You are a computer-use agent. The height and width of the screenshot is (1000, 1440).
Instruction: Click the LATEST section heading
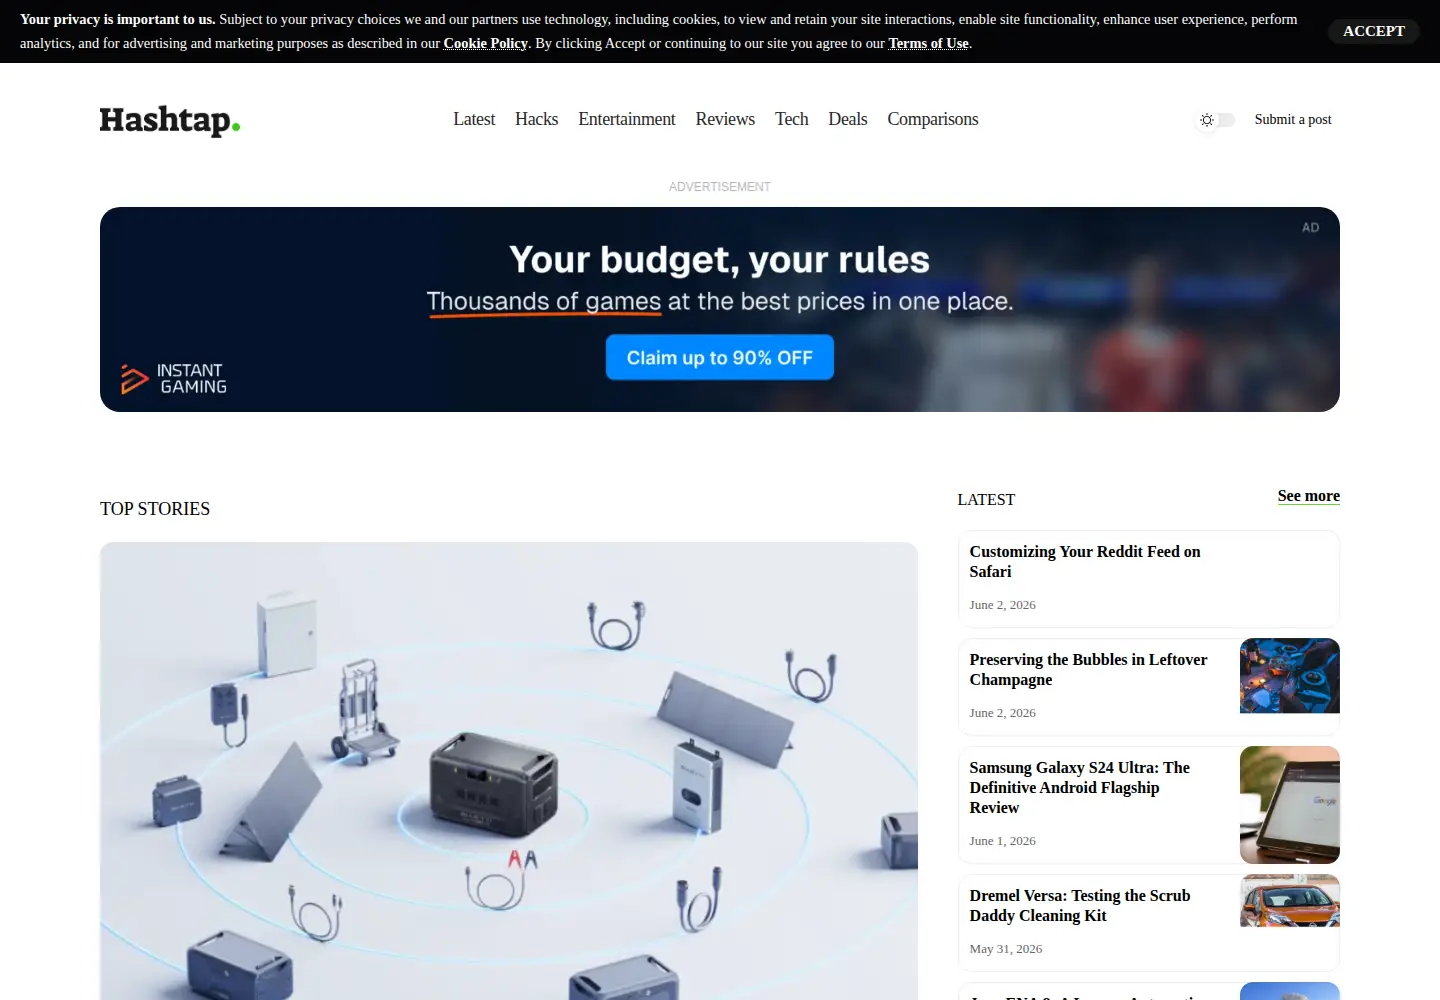pos(986,500)
